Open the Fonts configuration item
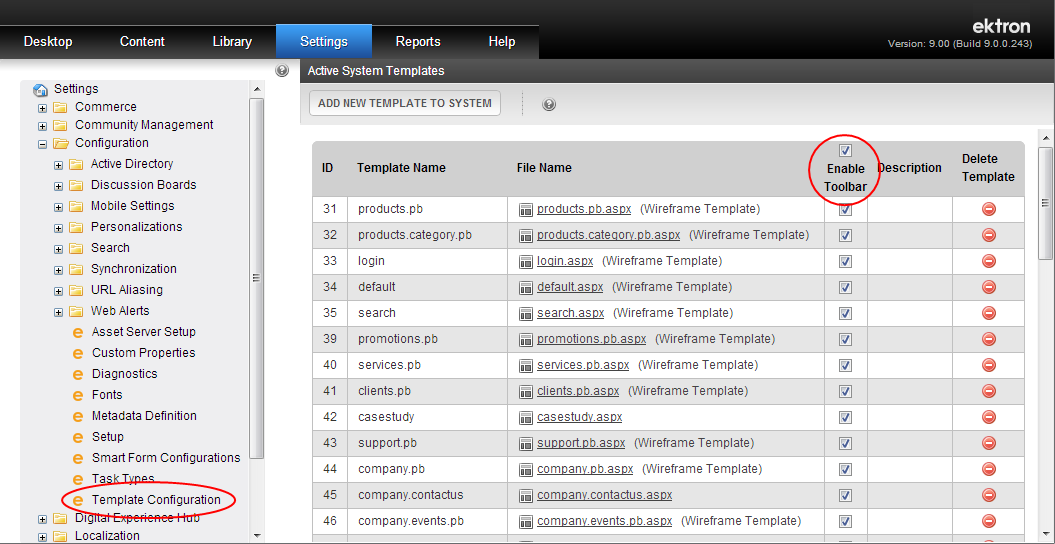Image resolution: width=1055 pixels, height=544 pixels. [107, 395]
